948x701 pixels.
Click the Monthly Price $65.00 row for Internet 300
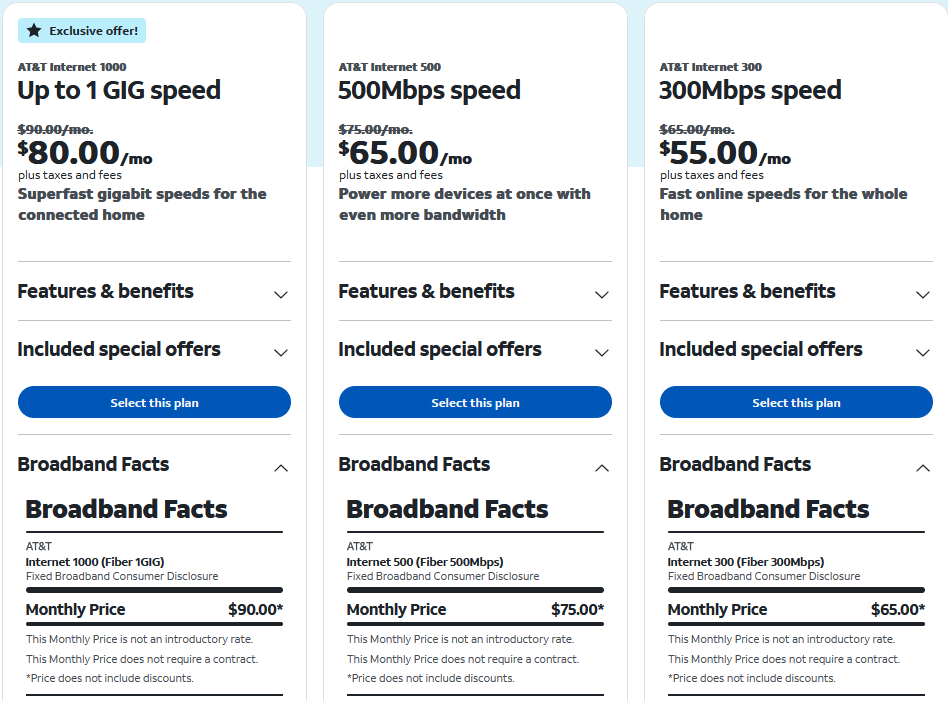coord(796,610)
